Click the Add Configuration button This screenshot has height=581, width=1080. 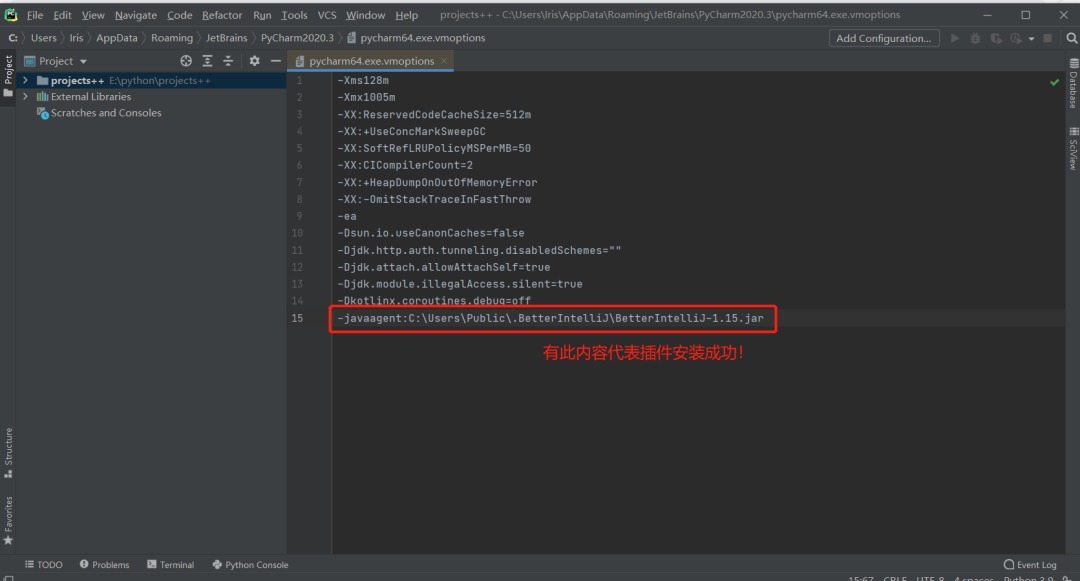coord(884,38)
